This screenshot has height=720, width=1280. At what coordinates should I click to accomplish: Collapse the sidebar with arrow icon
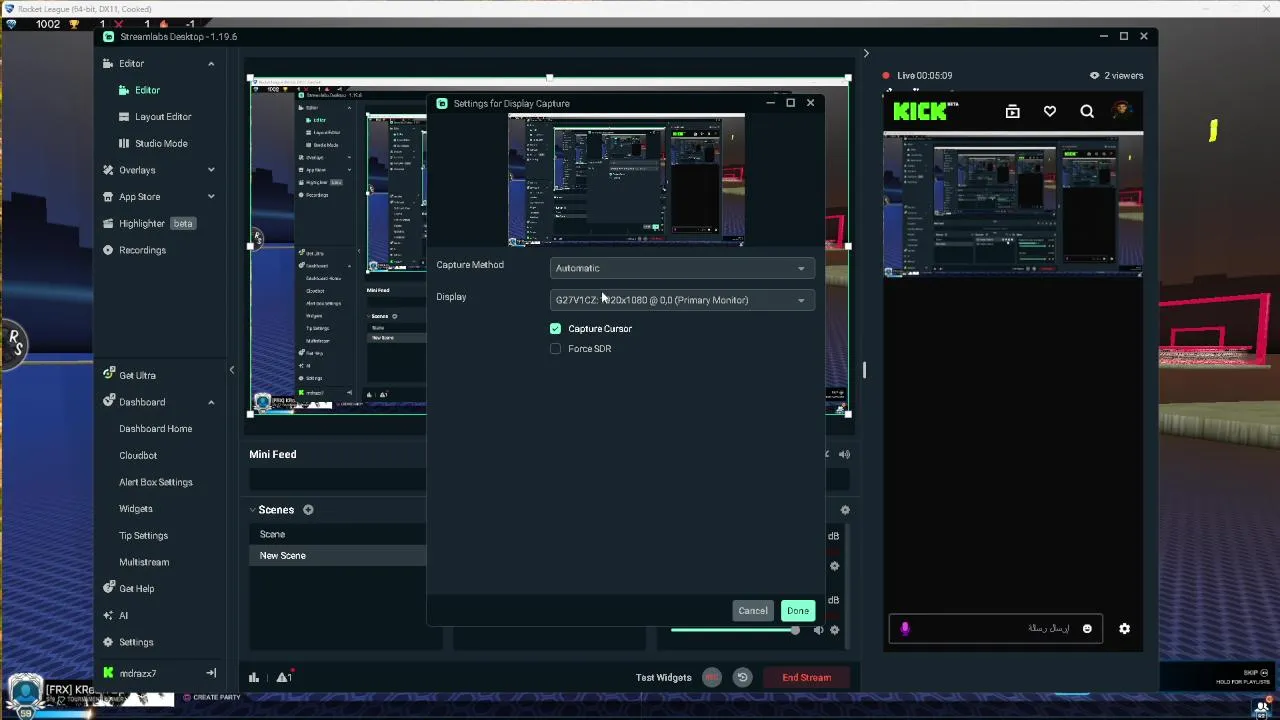[211, 673]
